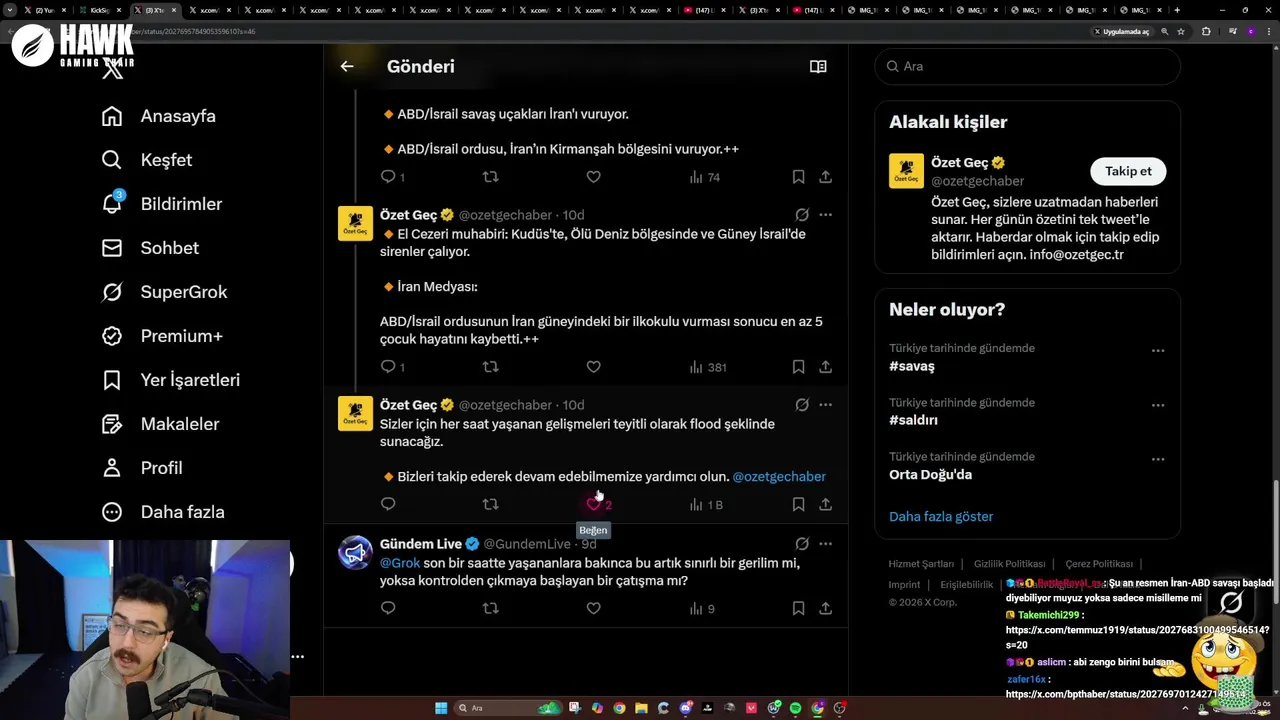
Task: Open Spotify from the taskbar
Action: (795, 708)
